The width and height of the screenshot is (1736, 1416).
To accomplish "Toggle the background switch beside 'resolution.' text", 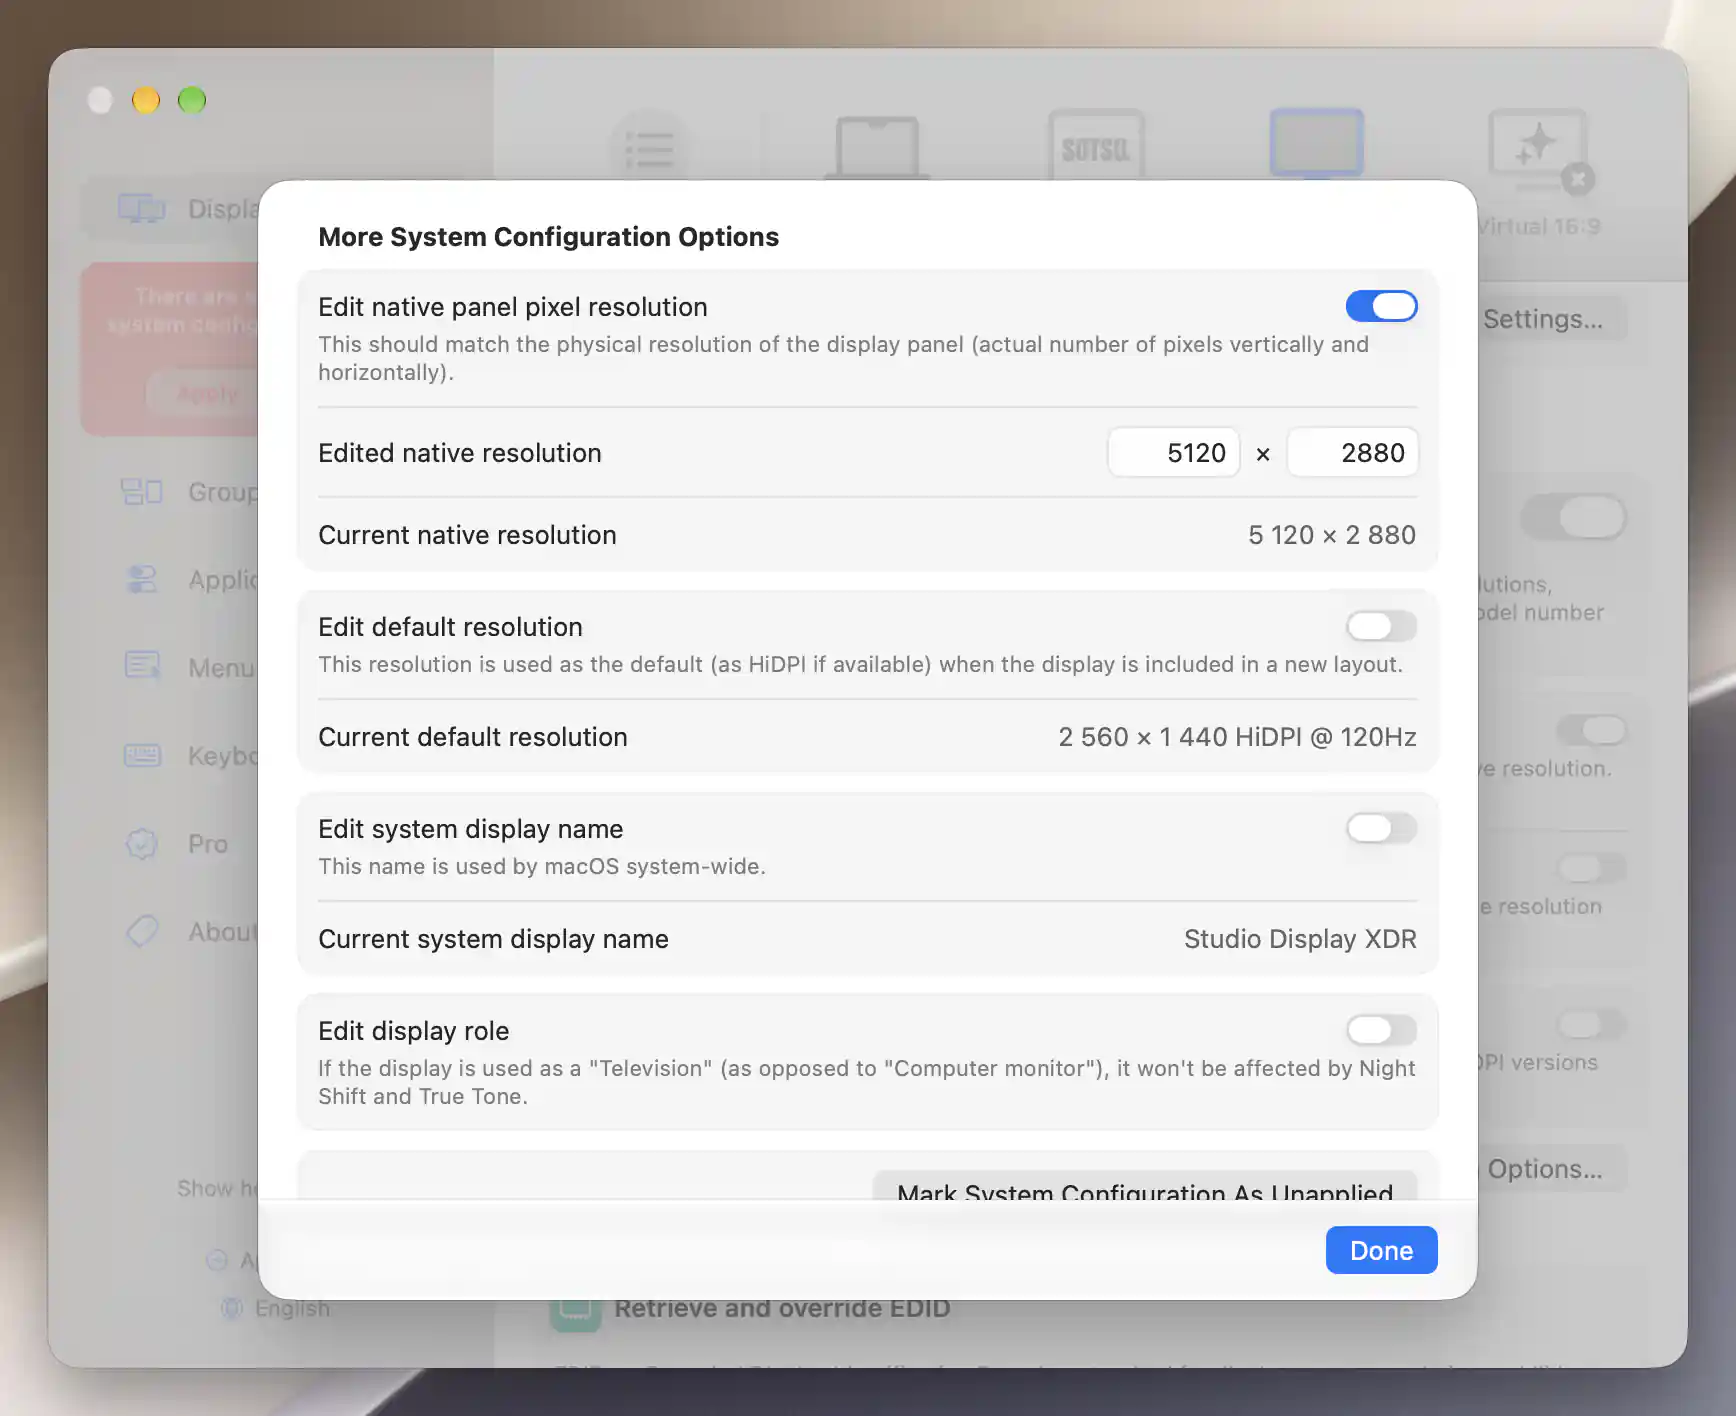I will (x=1590, y=730).
